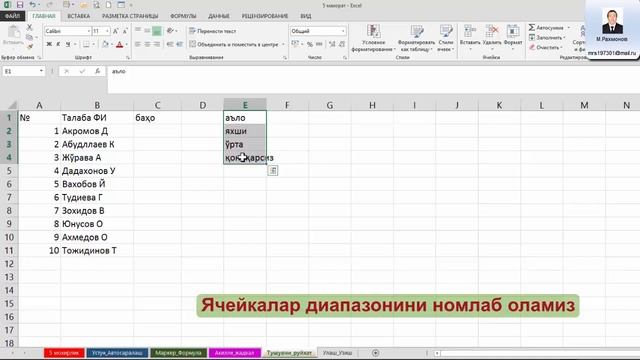This screenshot has height=360, width=640.
Task: Toggle Перенести текст (wrap text)
Action: pyautogui.click(x=213, y=31)
